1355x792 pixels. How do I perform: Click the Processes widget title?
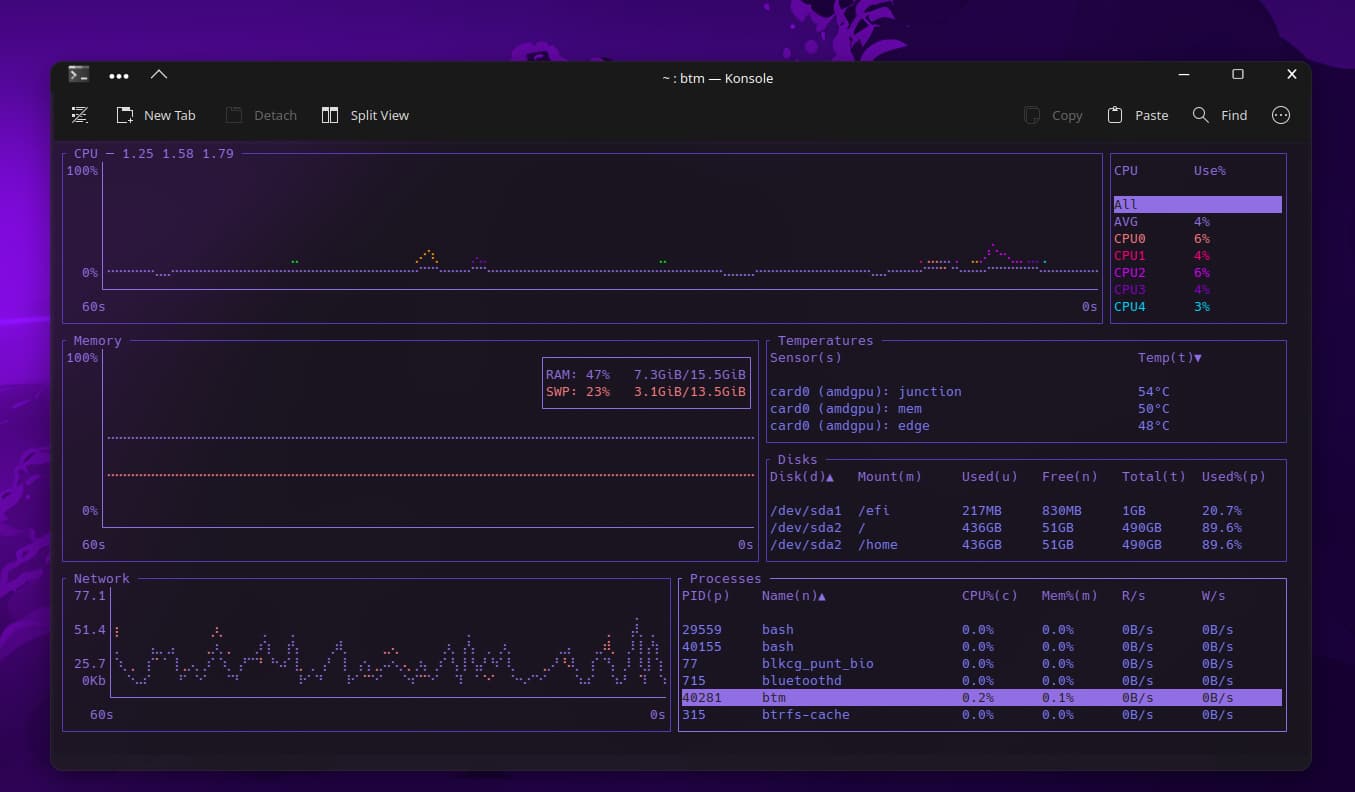pos(726,579)
